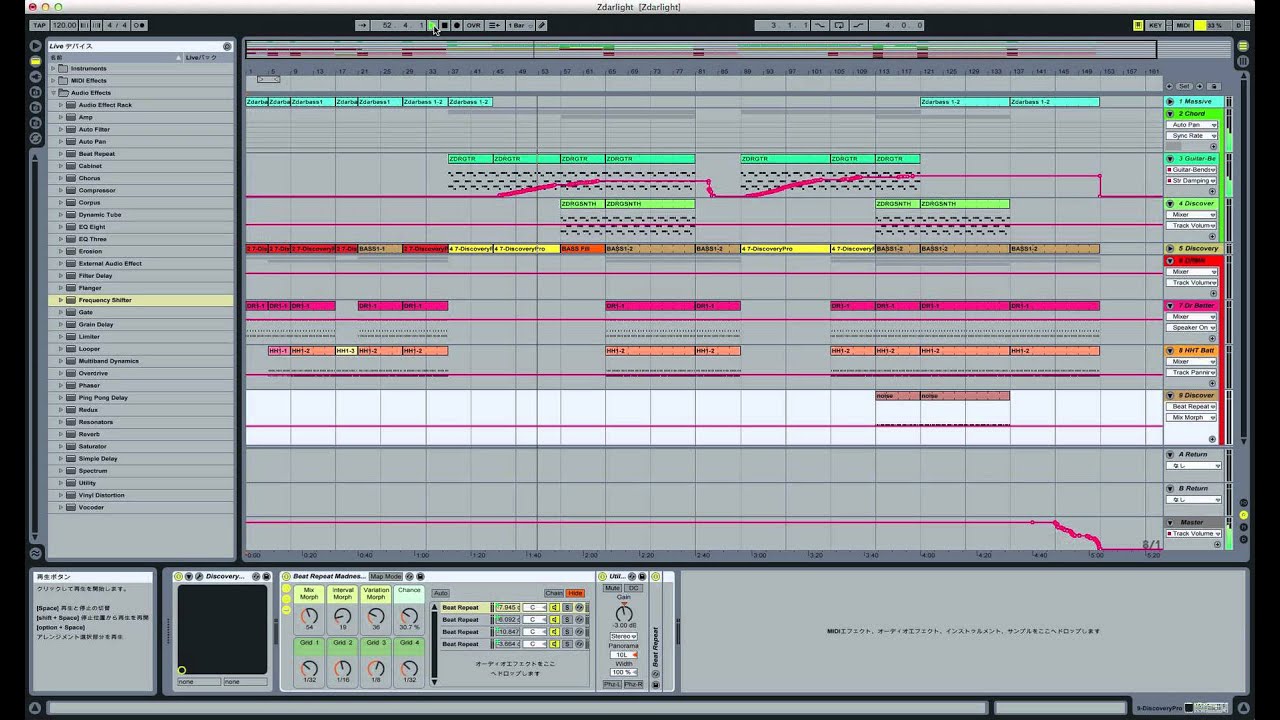Adjust the Chance macro knob

409,616
